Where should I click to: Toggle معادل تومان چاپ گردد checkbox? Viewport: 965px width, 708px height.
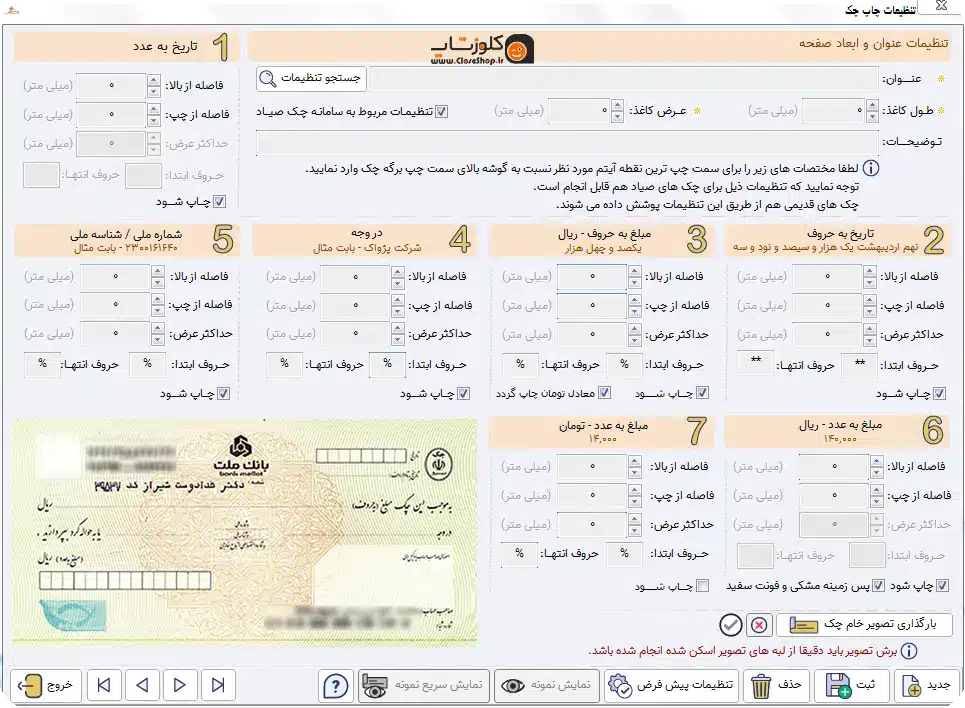tap(604, 393)
